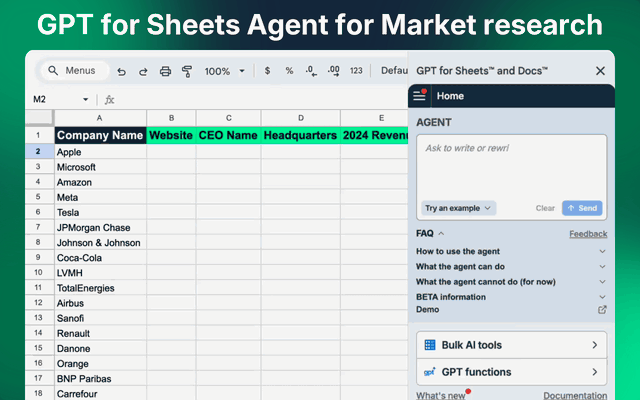Open the sidebar hamburger menu
The height and width of the screenshot is (400, 640).
tap(419, 96)
